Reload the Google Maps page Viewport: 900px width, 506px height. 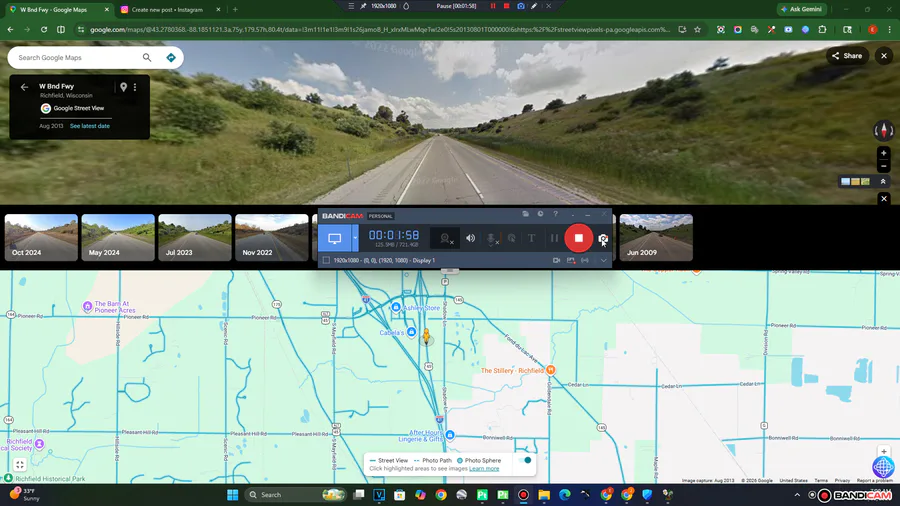point(44,29)
